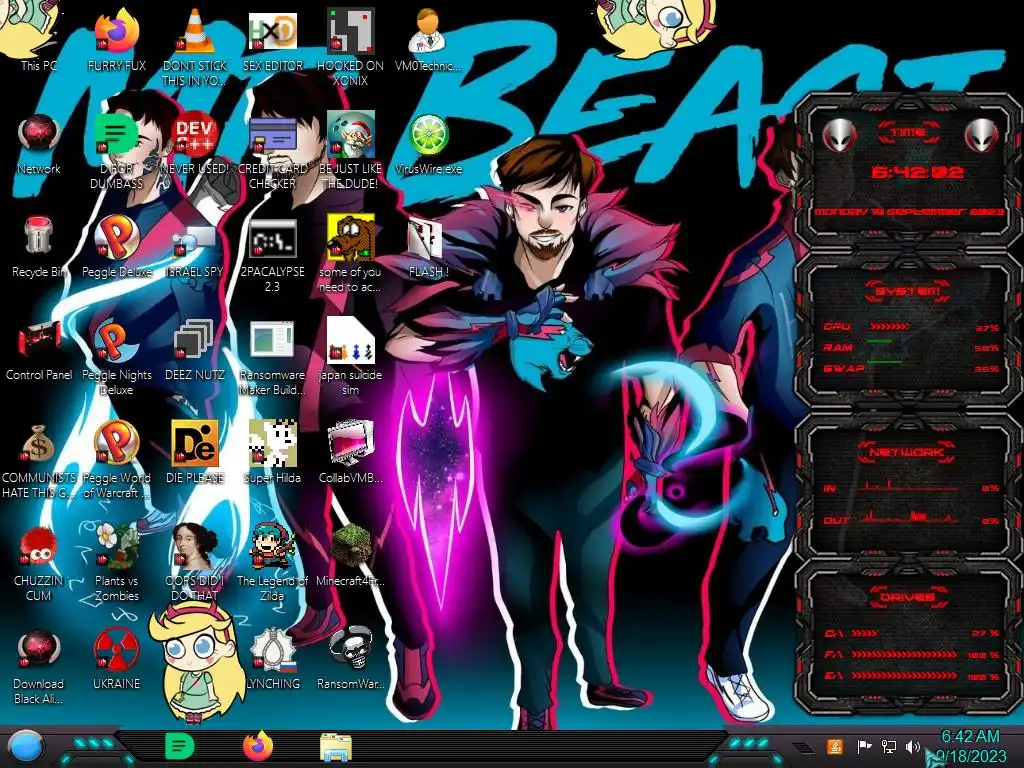Click the TIME header in the widget

(x=908, y=132)
